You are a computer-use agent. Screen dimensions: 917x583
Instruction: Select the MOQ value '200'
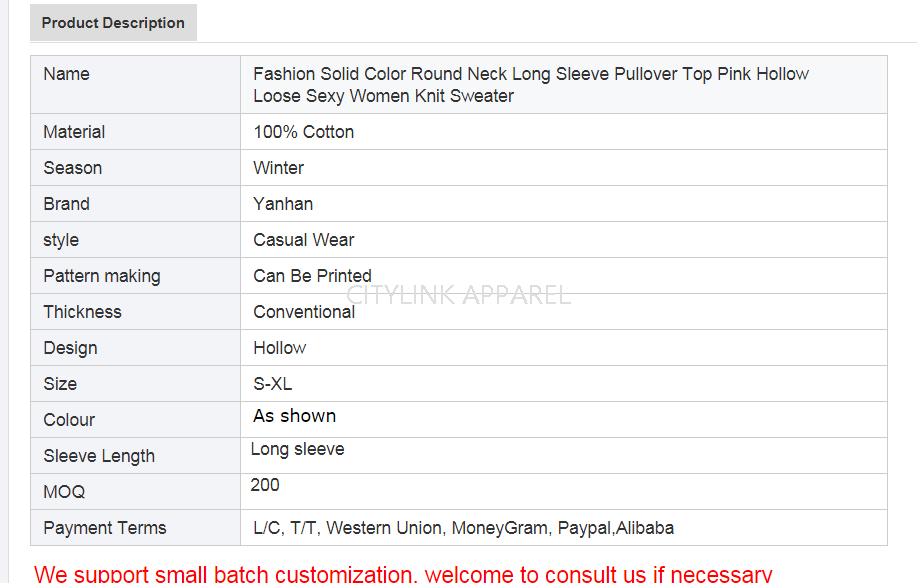click(x=265, y=485)
